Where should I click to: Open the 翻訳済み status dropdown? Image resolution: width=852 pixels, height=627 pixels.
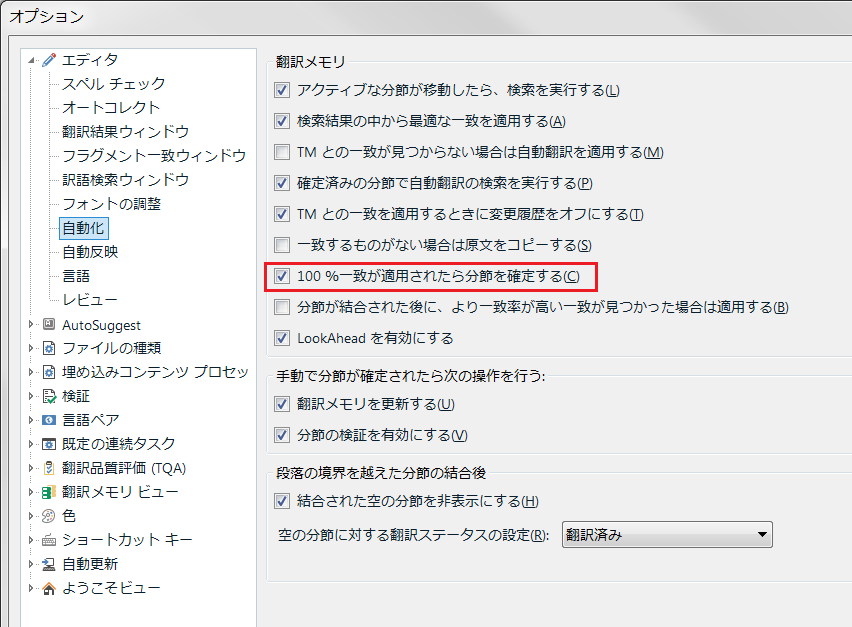[667, 535]
